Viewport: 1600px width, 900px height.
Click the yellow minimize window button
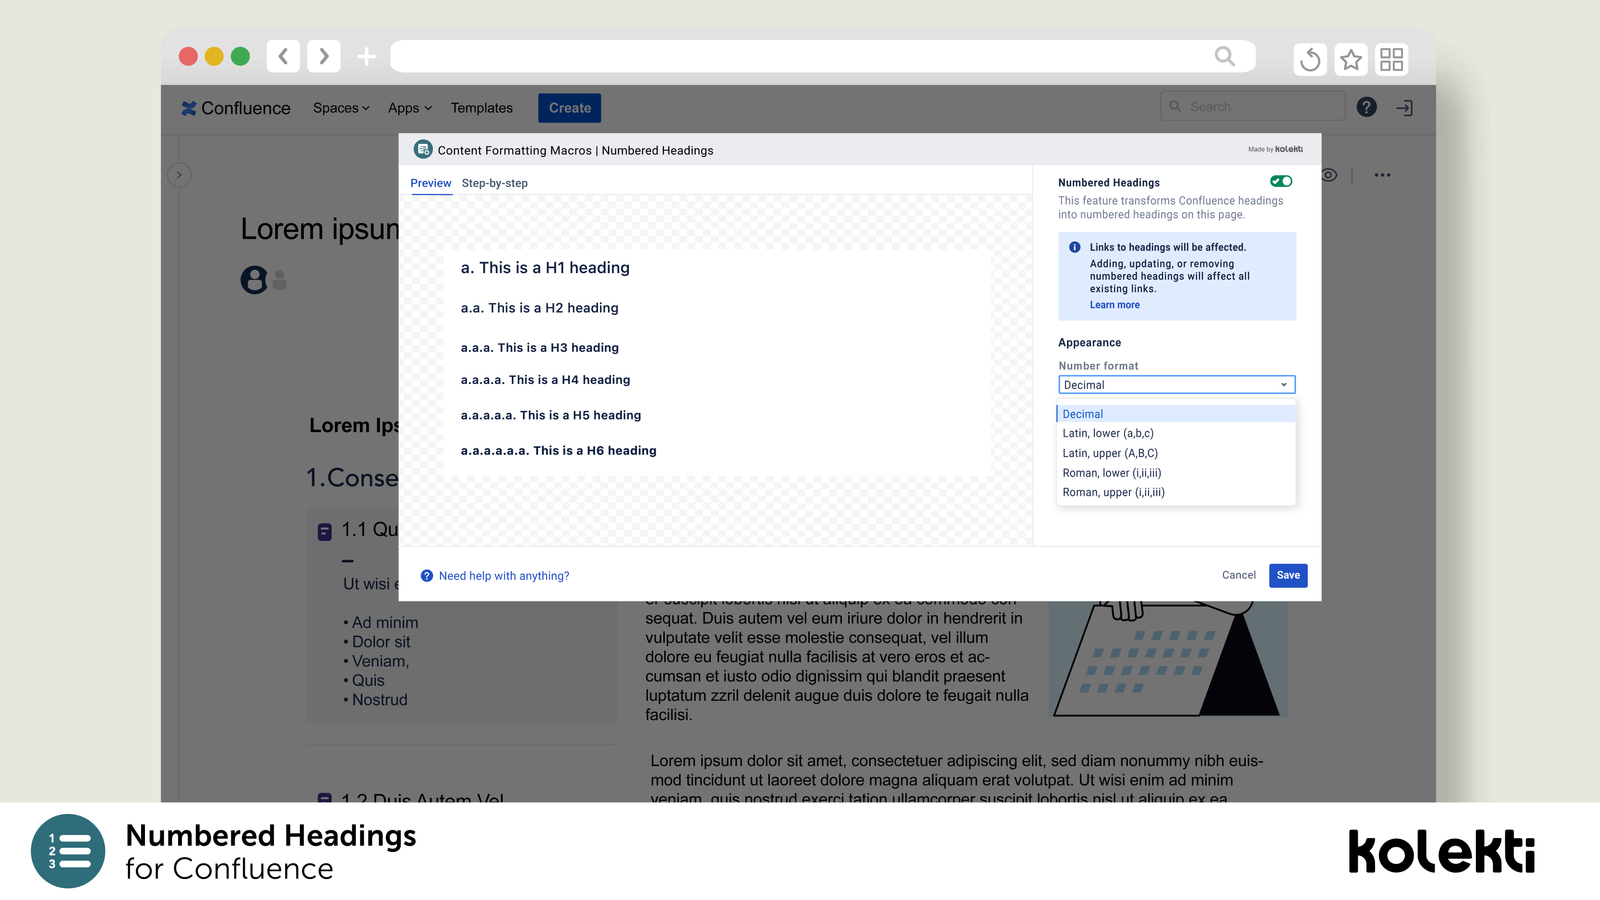pos(214,56)
